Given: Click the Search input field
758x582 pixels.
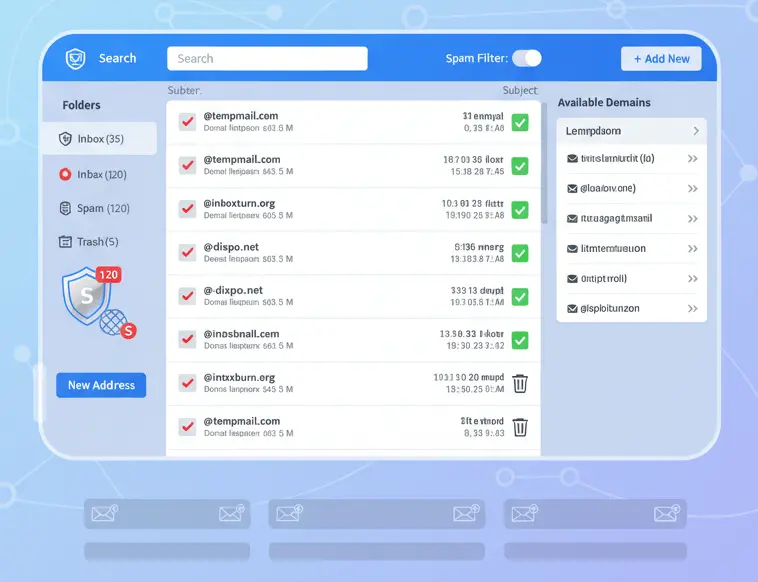Looking at the screenshot, I should coord(267,59).
